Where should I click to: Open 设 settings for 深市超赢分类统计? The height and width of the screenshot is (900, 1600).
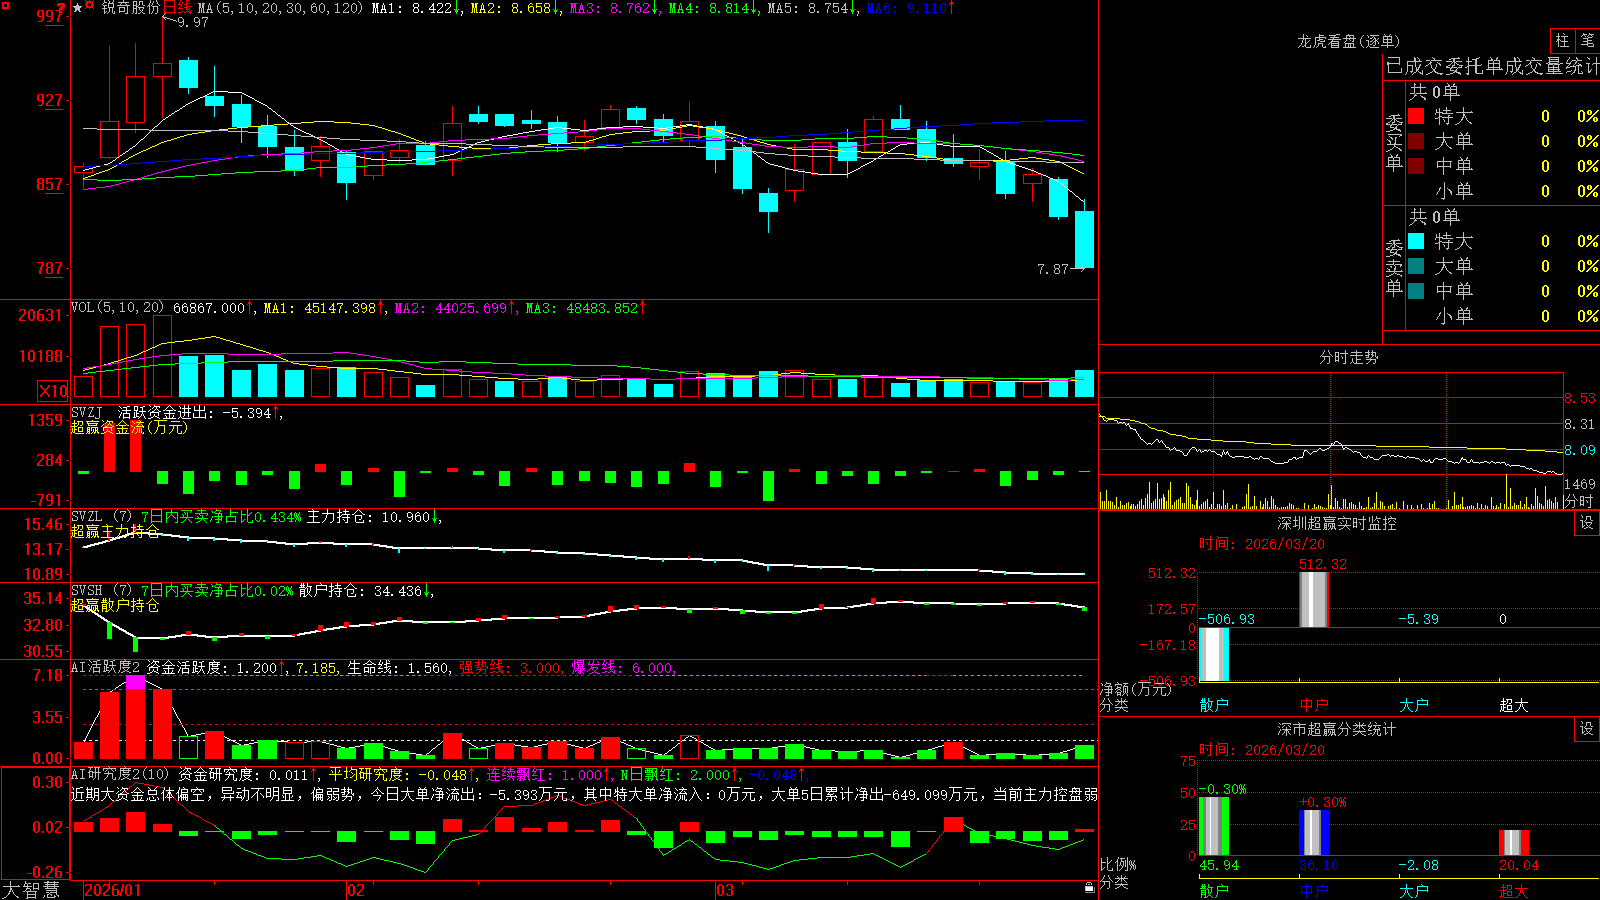click(x=1587, y=729)
